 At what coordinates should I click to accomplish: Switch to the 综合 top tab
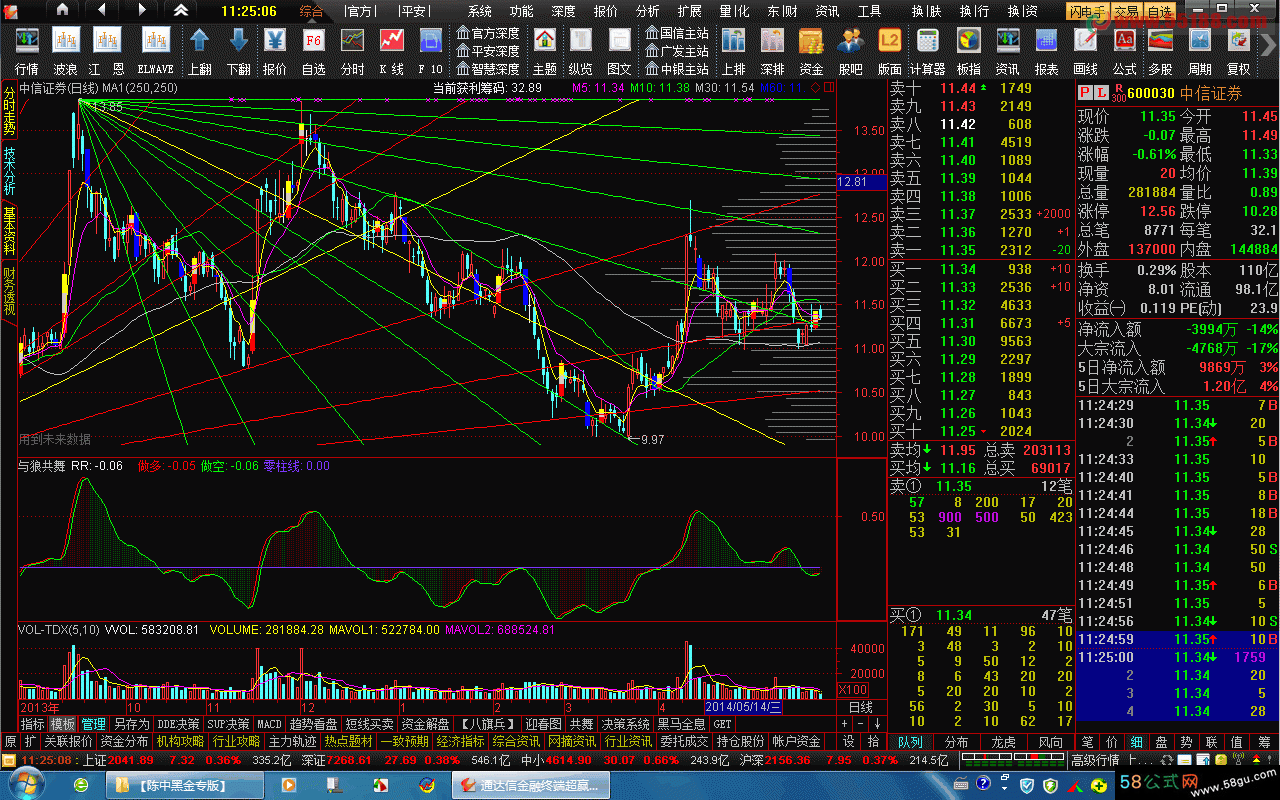pyautogui.click(x=312, y=11)
